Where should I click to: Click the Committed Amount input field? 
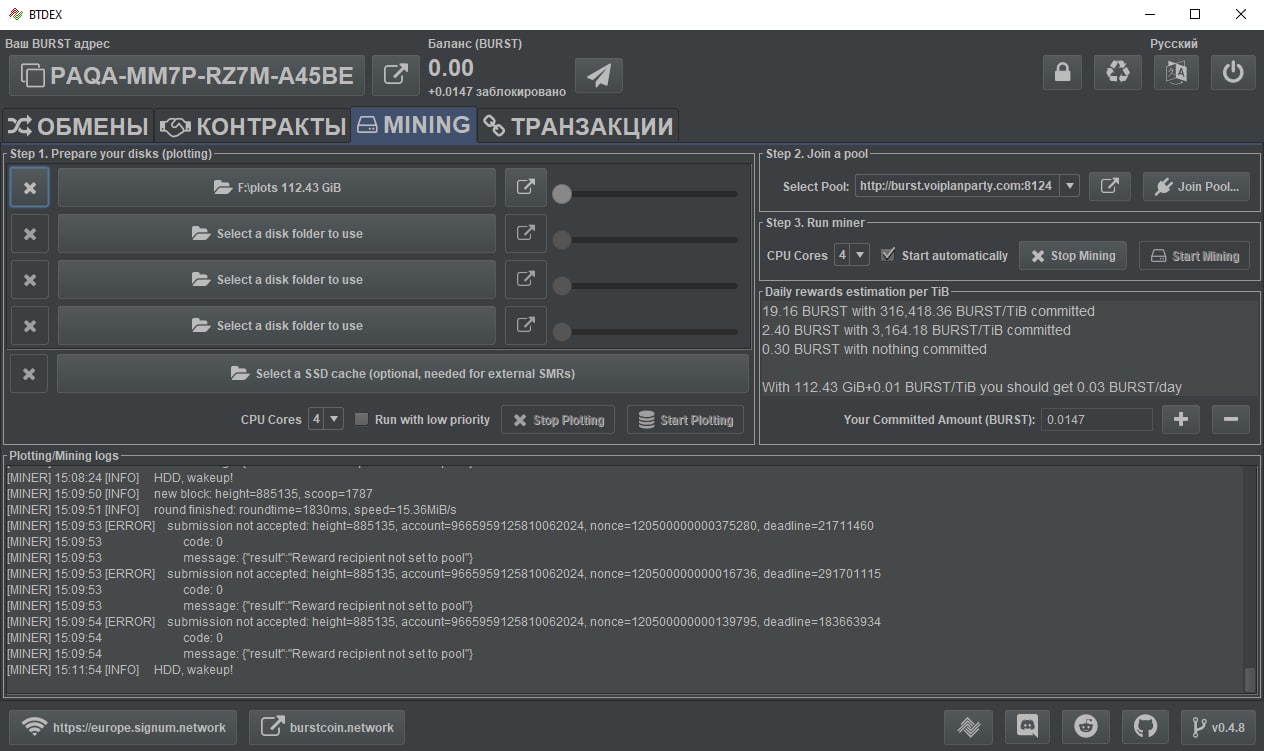click(x=1096, y=420)
